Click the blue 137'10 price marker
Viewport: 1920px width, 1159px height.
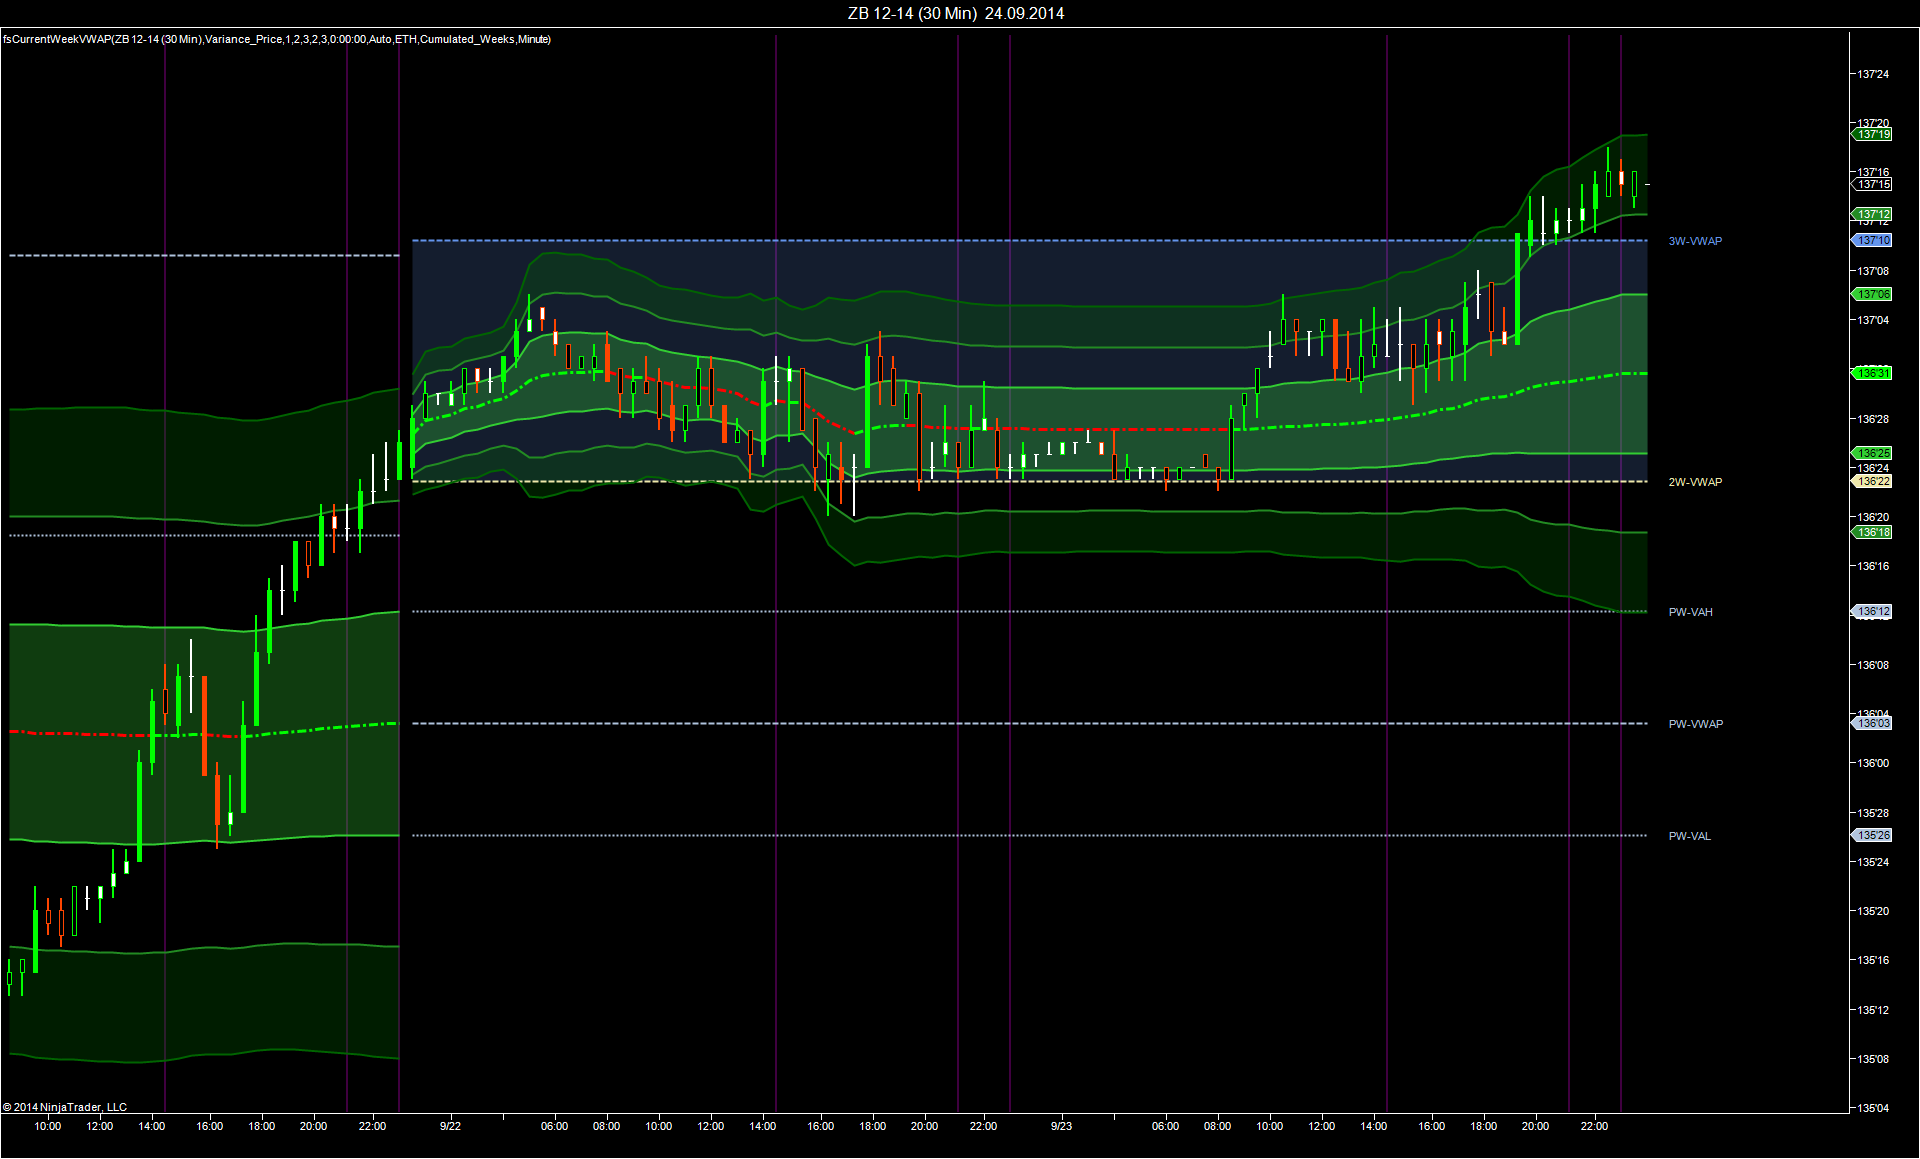point(1874,241)
